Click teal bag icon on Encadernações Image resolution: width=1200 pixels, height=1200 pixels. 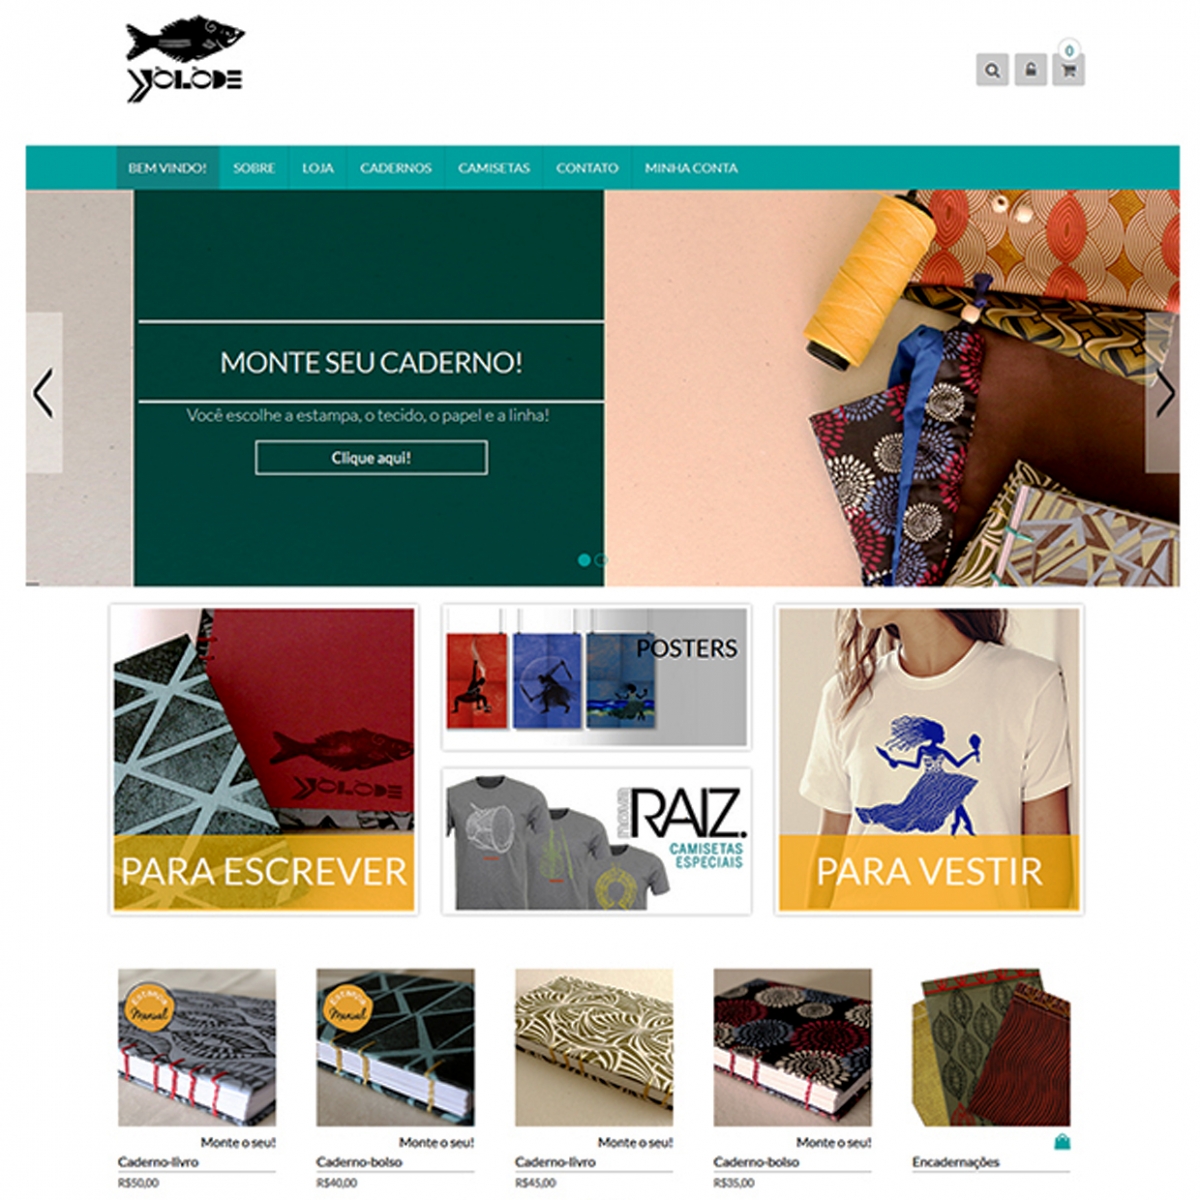pos(1061,1141)
